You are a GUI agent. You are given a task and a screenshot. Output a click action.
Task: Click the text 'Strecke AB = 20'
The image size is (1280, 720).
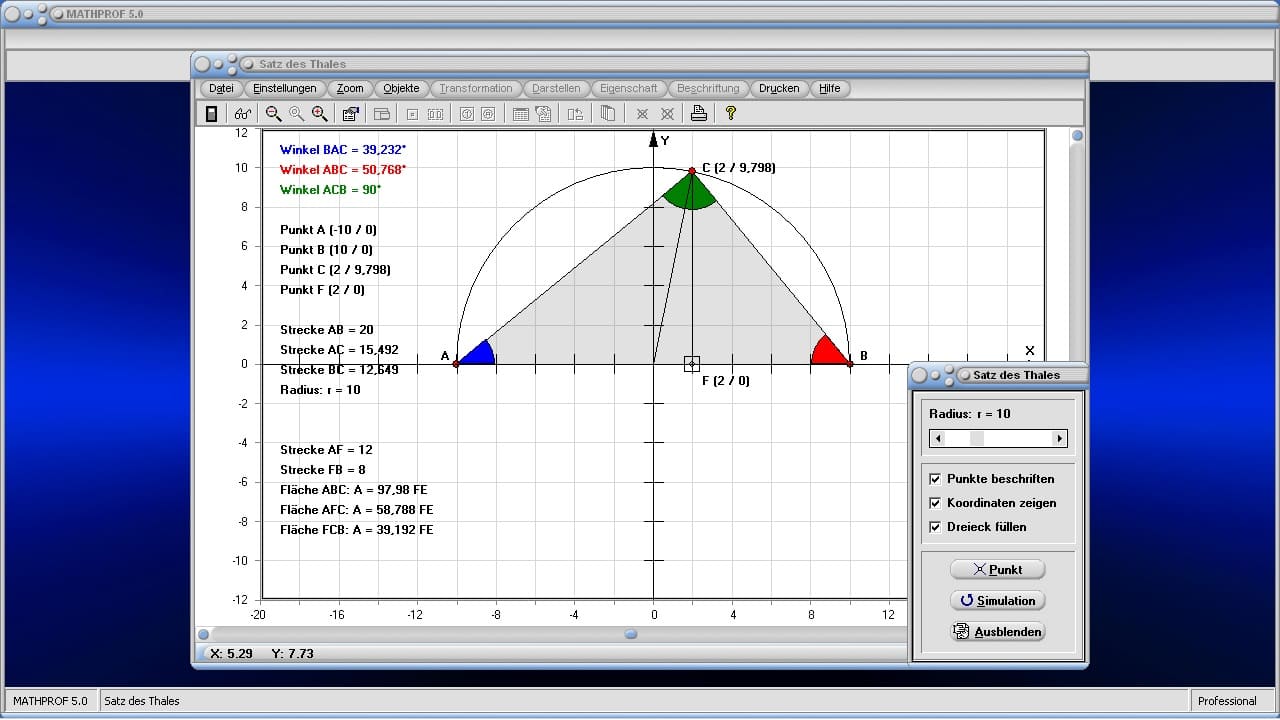coord(327,330)
